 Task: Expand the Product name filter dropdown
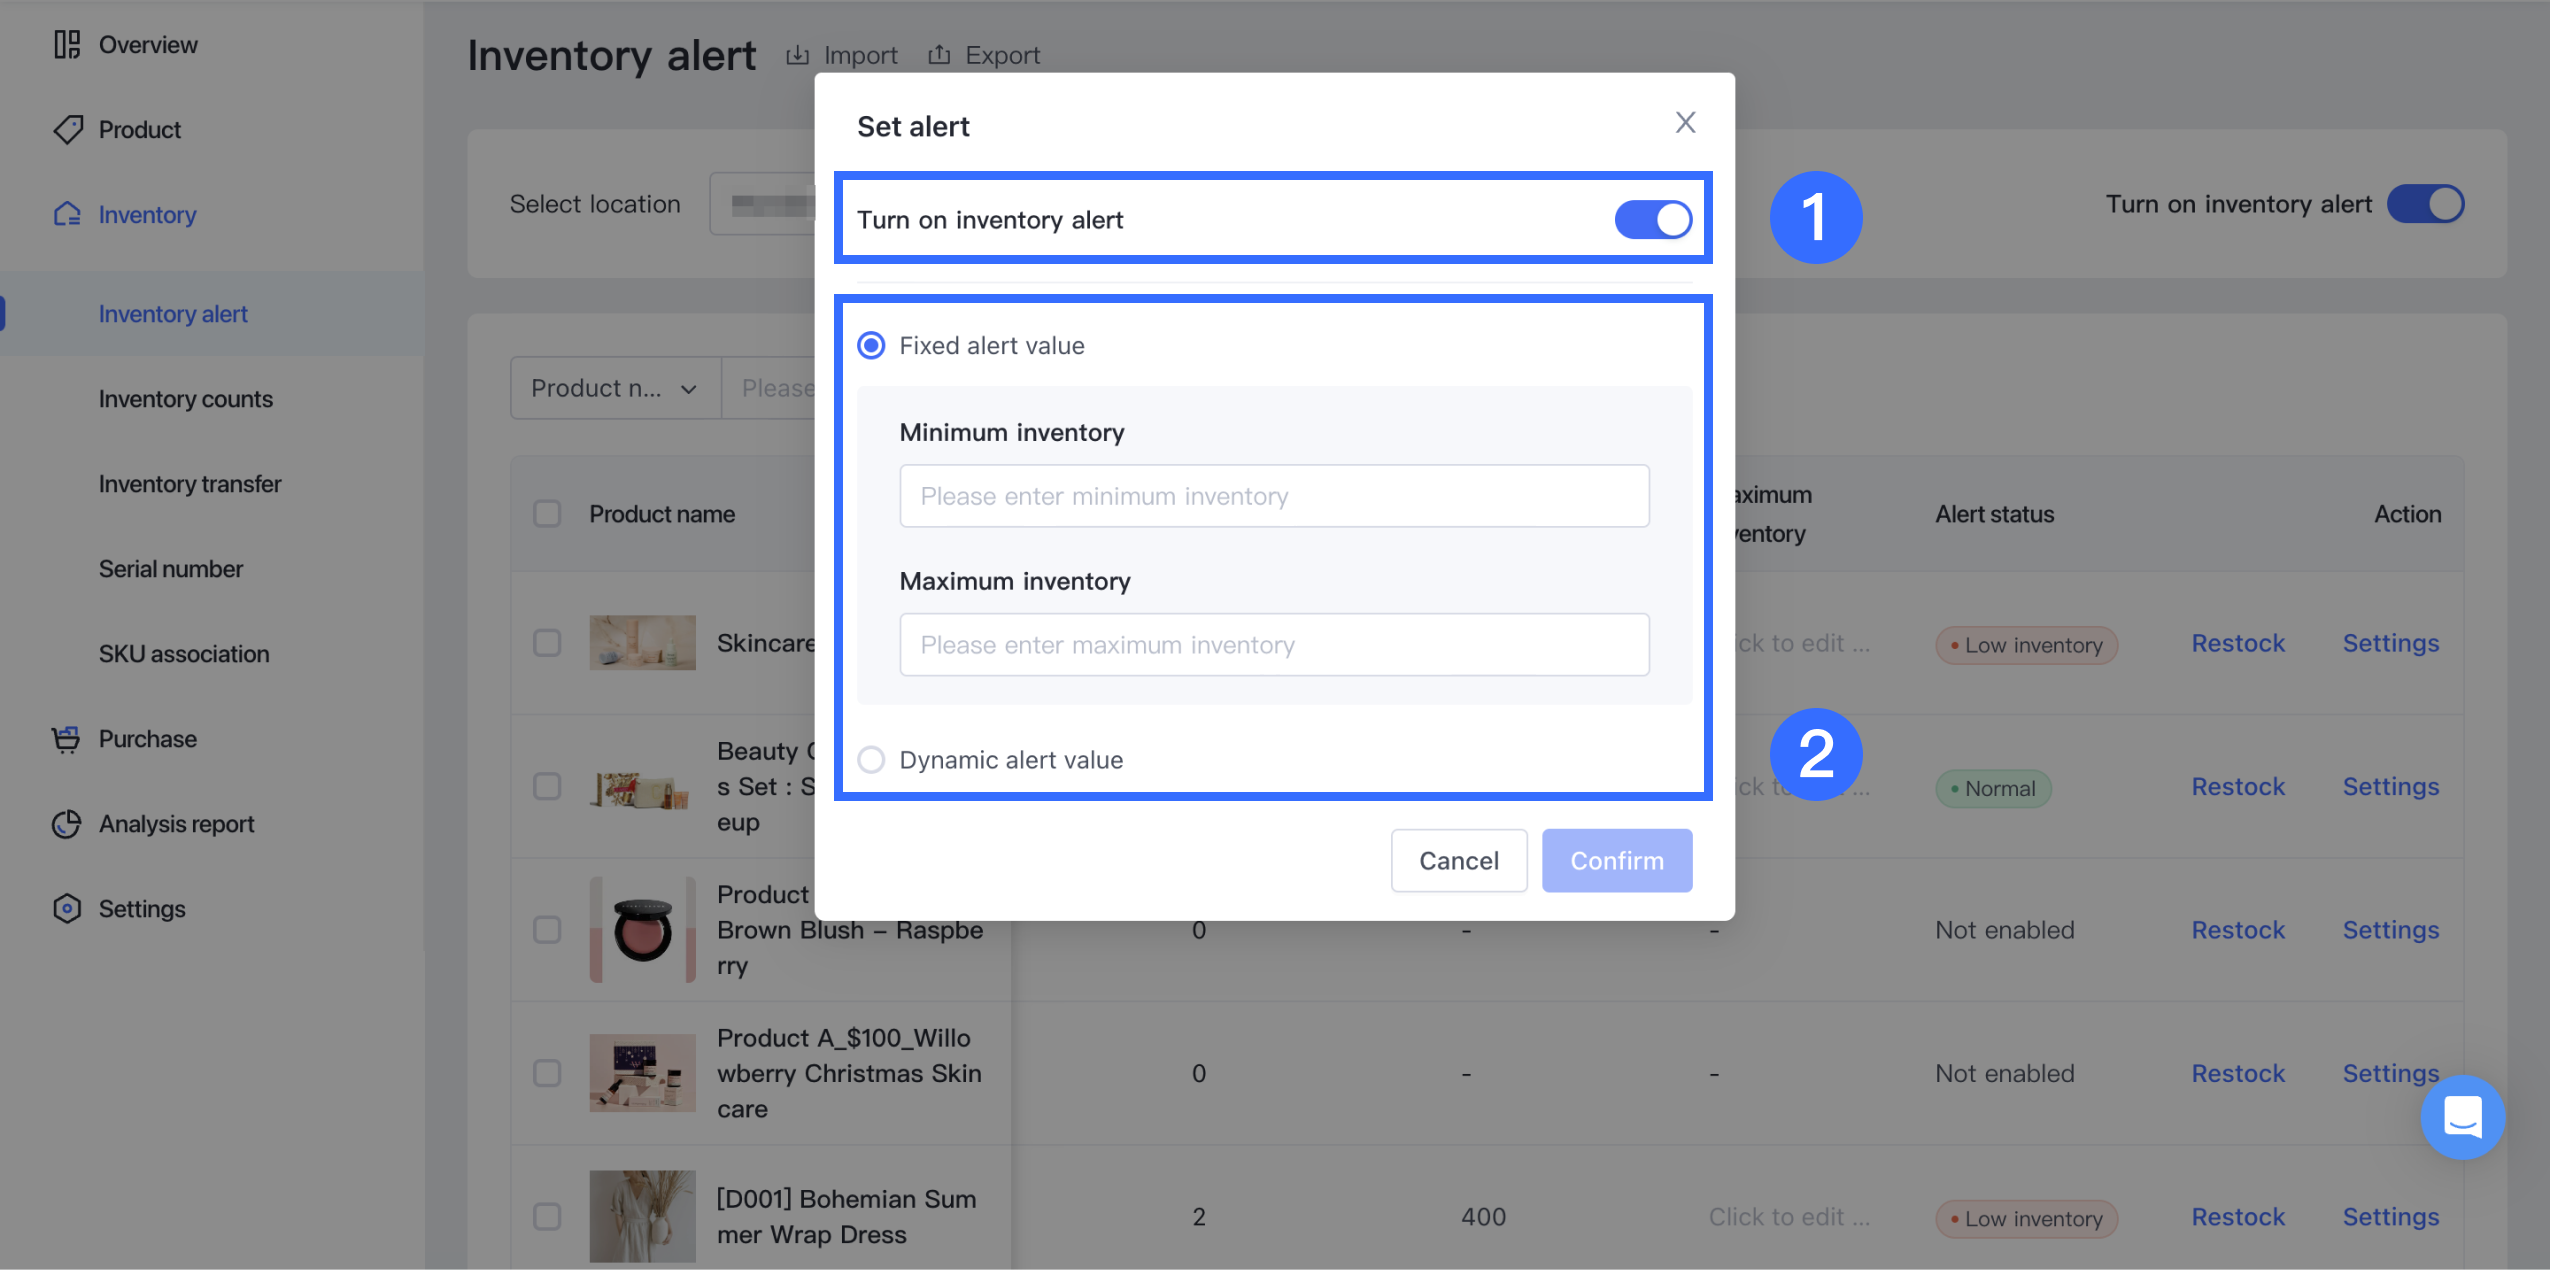click(615, 388)
